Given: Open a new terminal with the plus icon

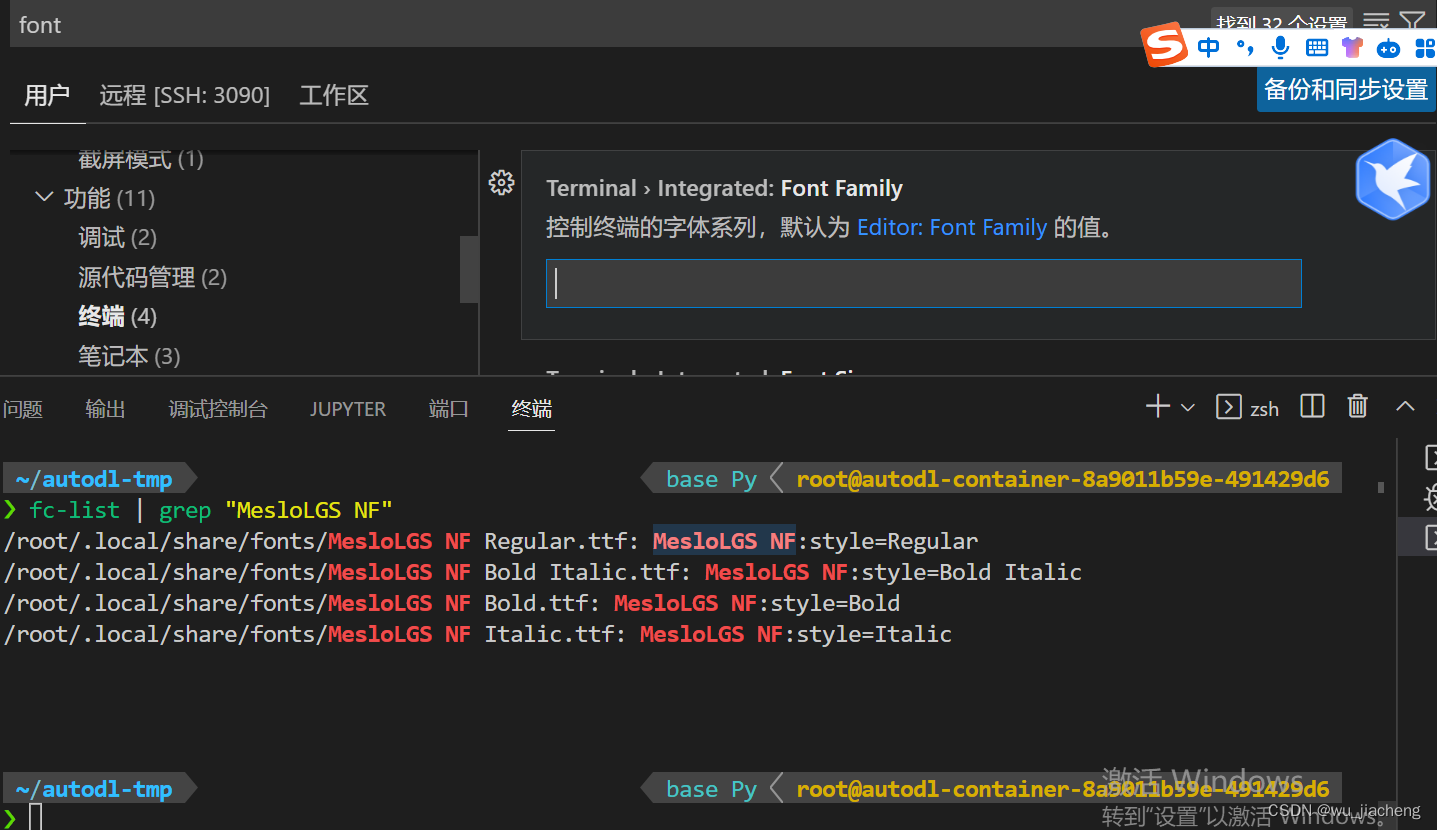Looking at the screenshot, I should pyautogui.click(x=1156, y=406).
